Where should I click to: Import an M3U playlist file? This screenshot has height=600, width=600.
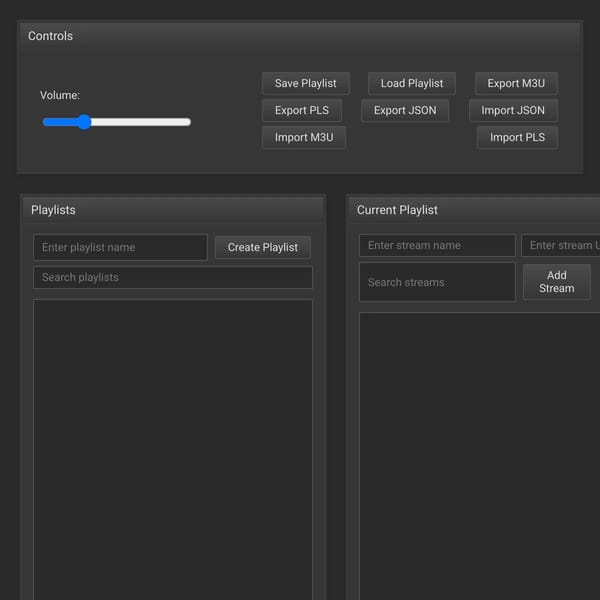click(304, 137)
